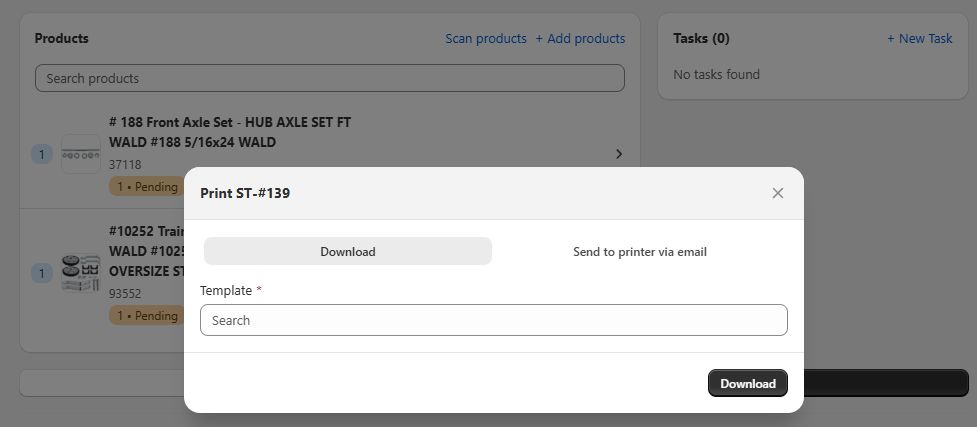Click the Tasks (0) panel heading
The image size is (977, 427).
pyautogui.click(x=701, y=38)
